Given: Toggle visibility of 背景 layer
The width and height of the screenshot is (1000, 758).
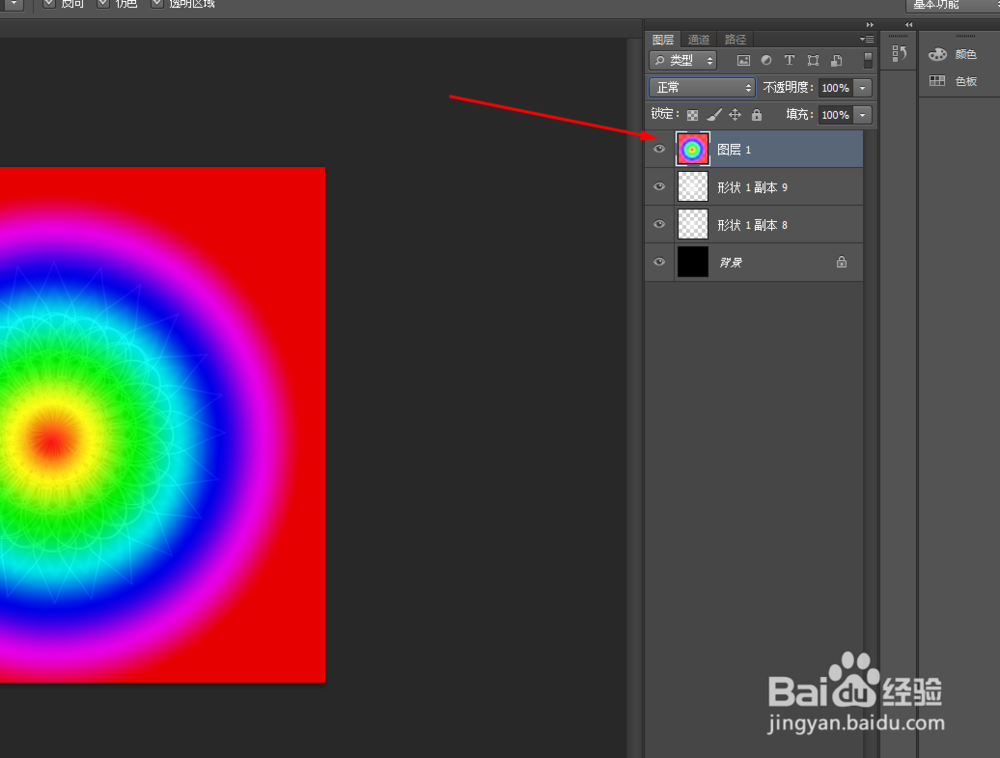Looking at the screenshot, I should pyautogui.click(x=659, y=261).
